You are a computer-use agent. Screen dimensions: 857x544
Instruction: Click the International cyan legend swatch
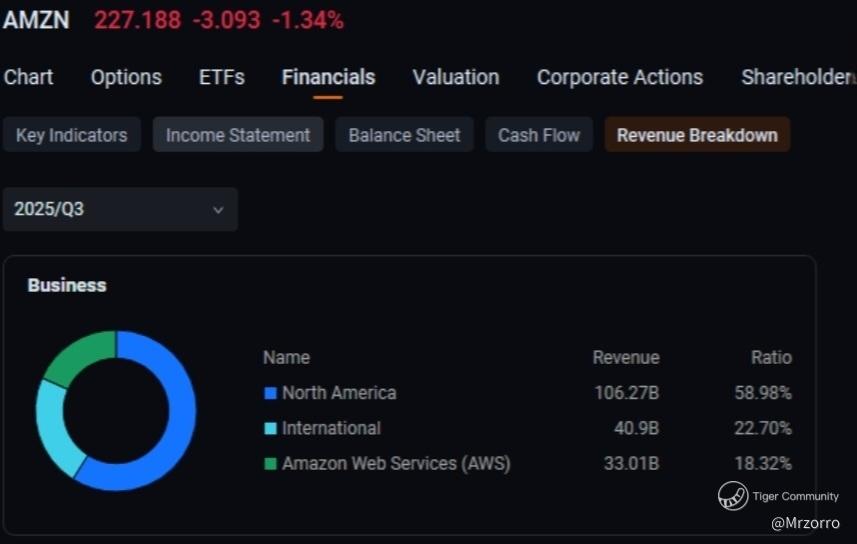tap(270, 428)
